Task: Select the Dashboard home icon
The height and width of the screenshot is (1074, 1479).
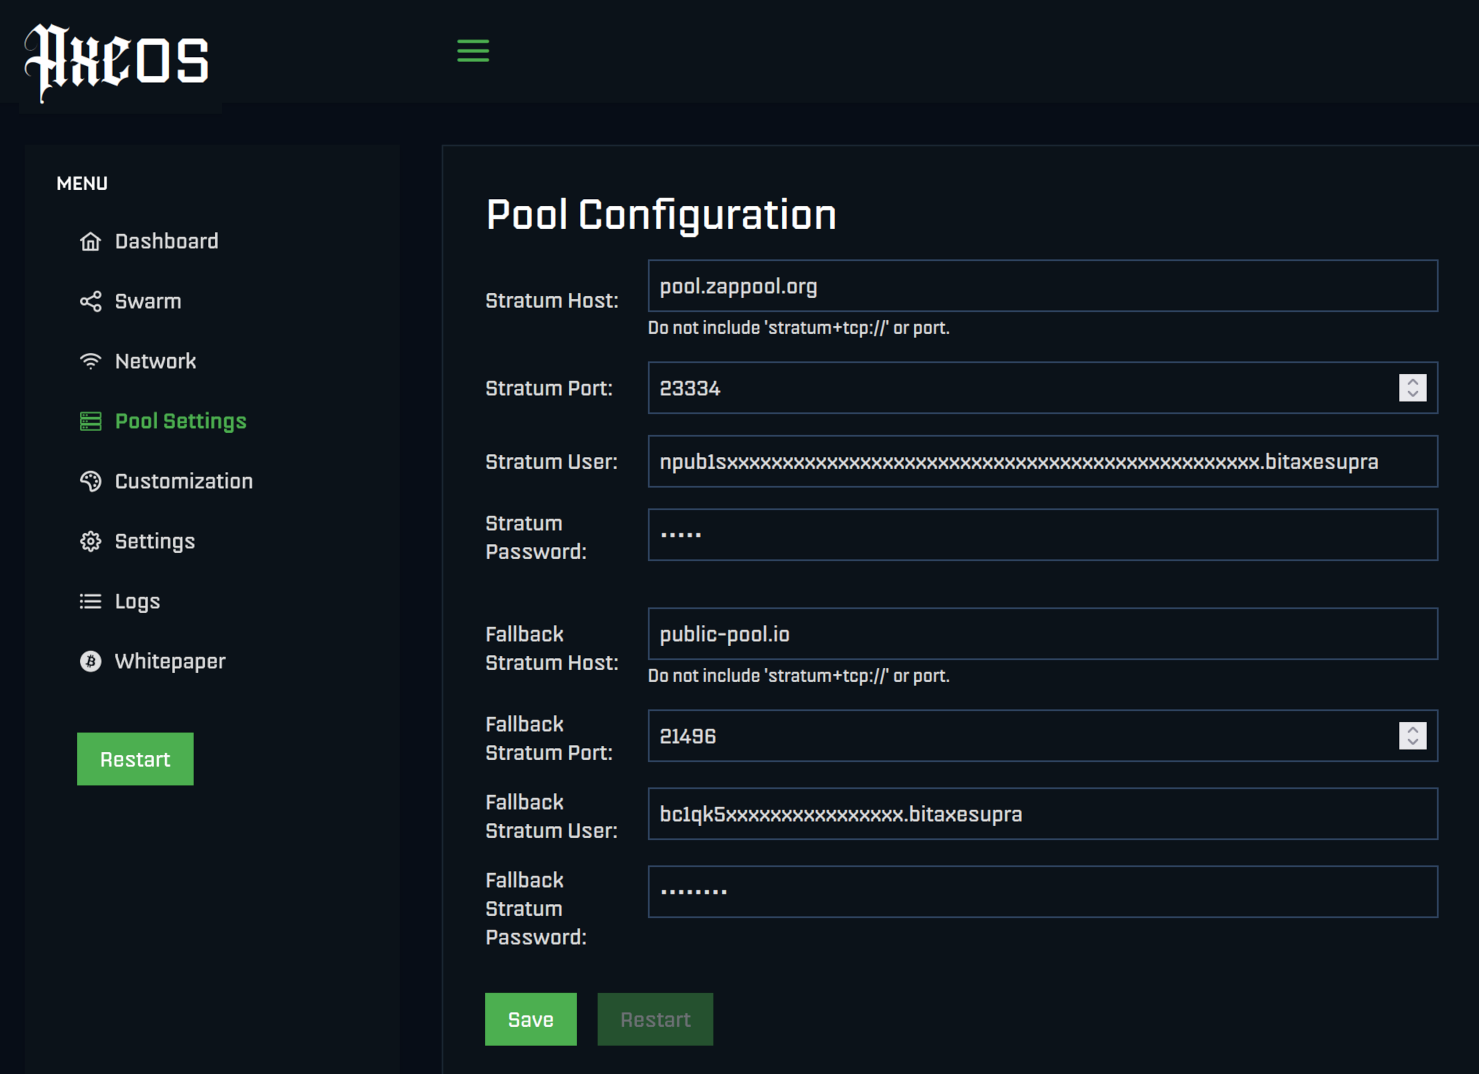Action: (90, 240)
